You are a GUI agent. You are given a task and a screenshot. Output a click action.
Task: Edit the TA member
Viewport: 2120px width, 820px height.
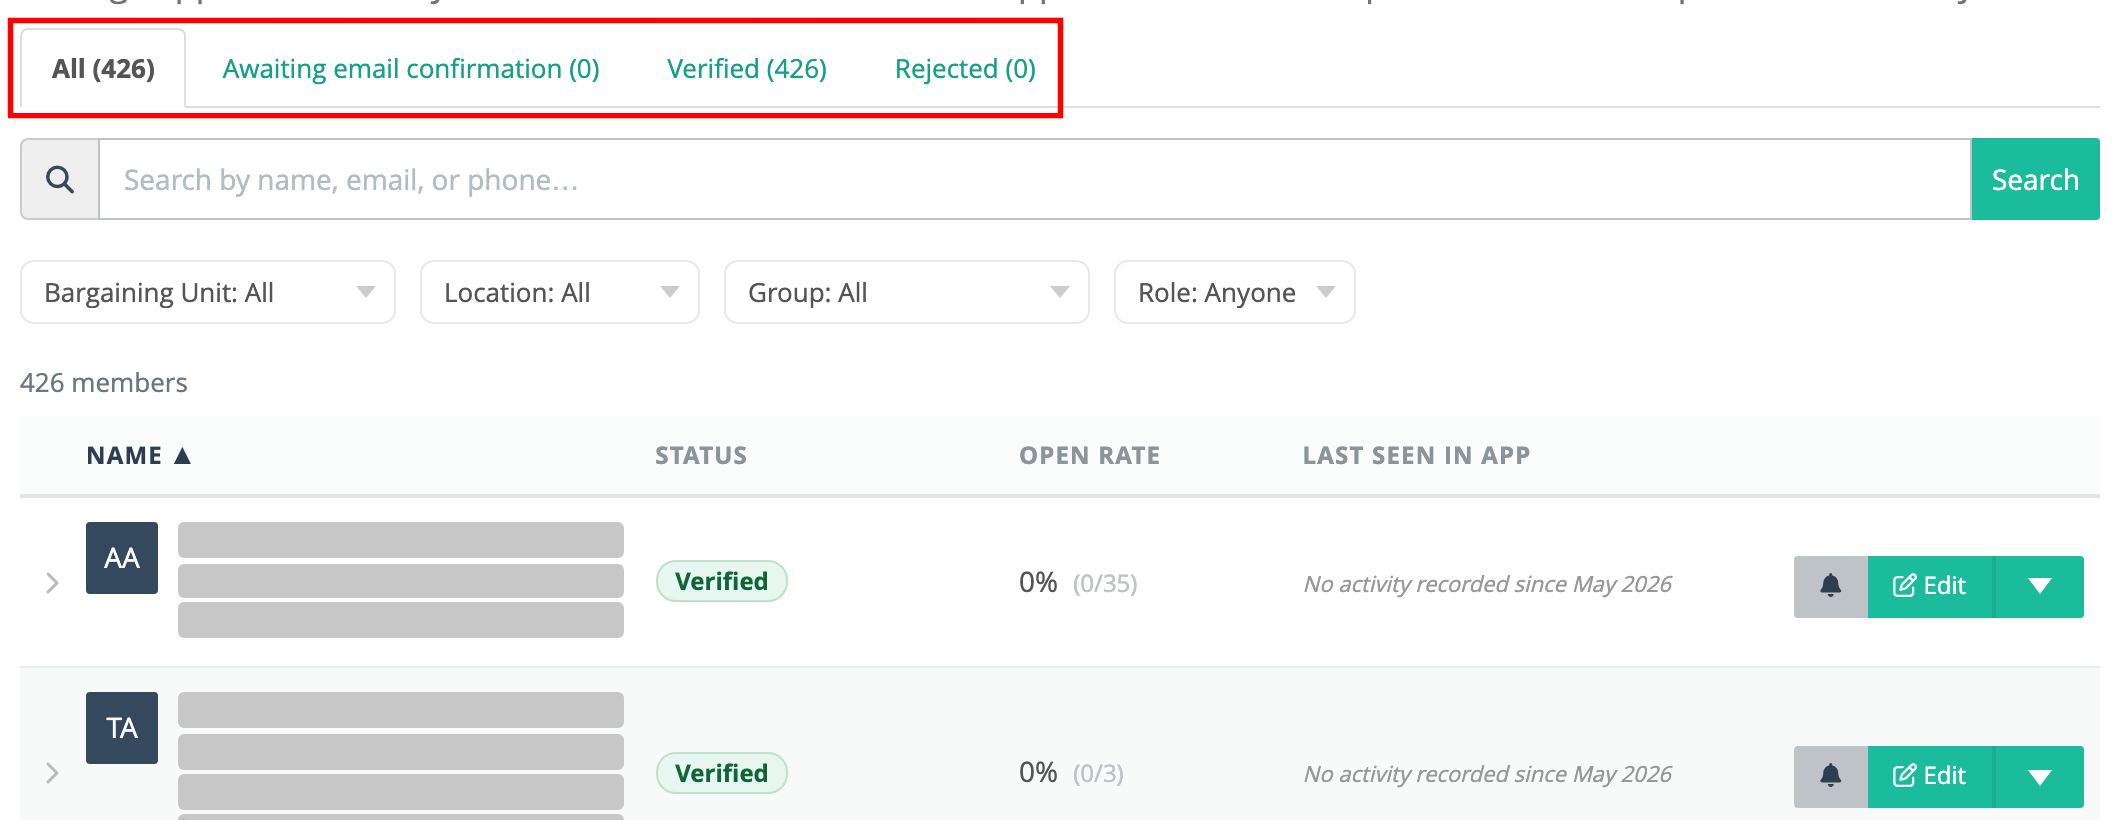(x=1930, y=776)
